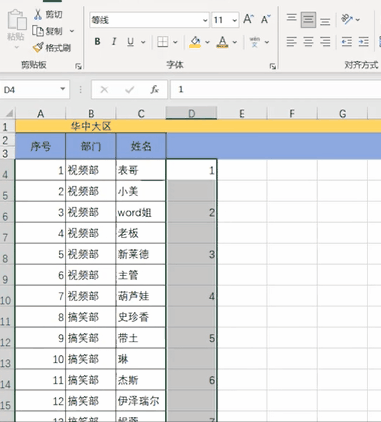Click the formula bar input field
Screen dimensions: 381x422
(276, 89)
